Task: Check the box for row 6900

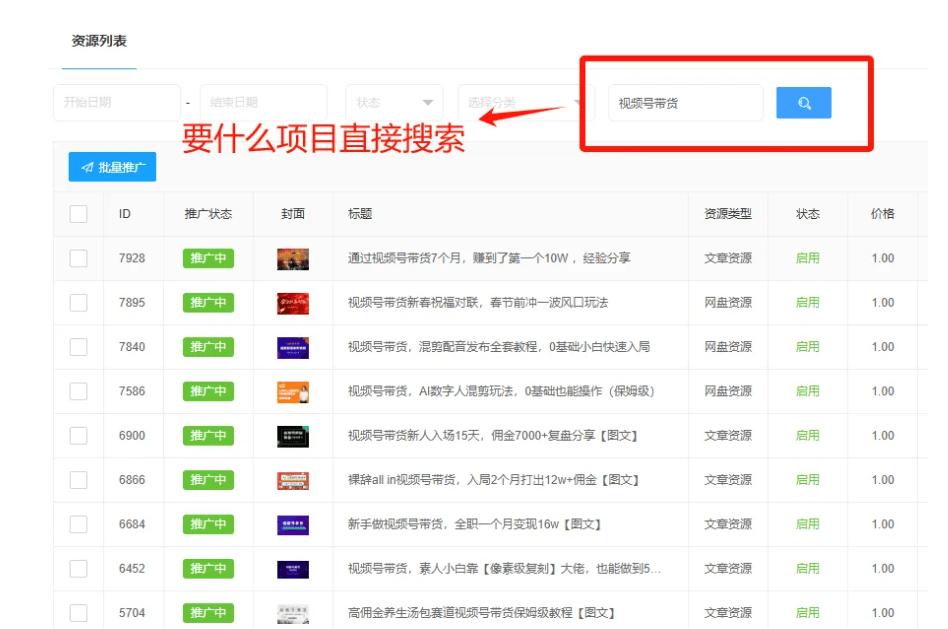Action: (79, 435)
